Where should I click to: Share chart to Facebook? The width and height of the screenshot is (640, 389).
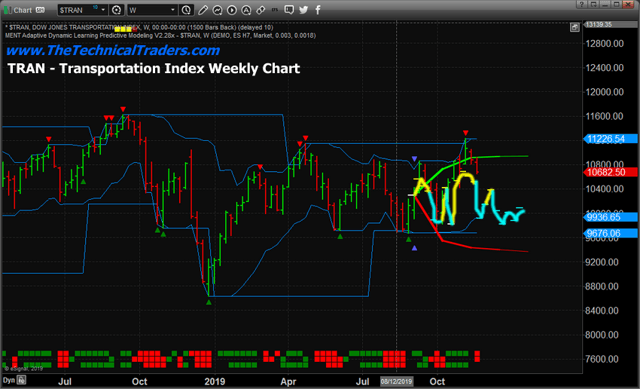tap(318, 10)
